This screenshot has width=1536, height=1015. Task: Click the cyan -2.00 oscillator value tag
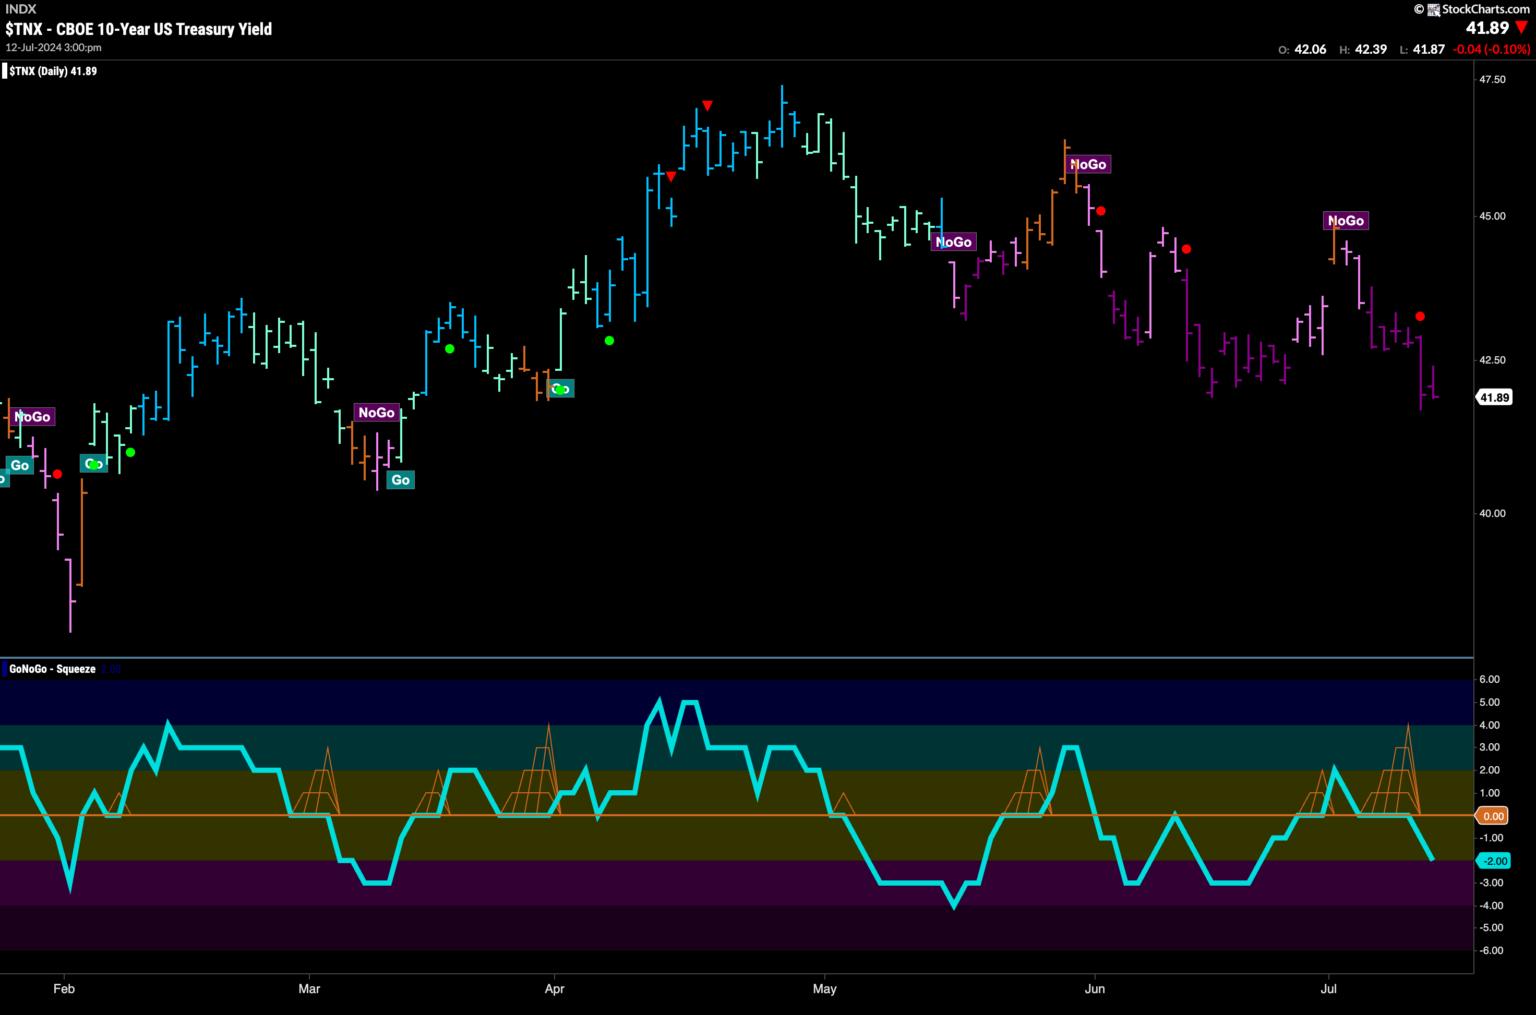(1493, 861)
